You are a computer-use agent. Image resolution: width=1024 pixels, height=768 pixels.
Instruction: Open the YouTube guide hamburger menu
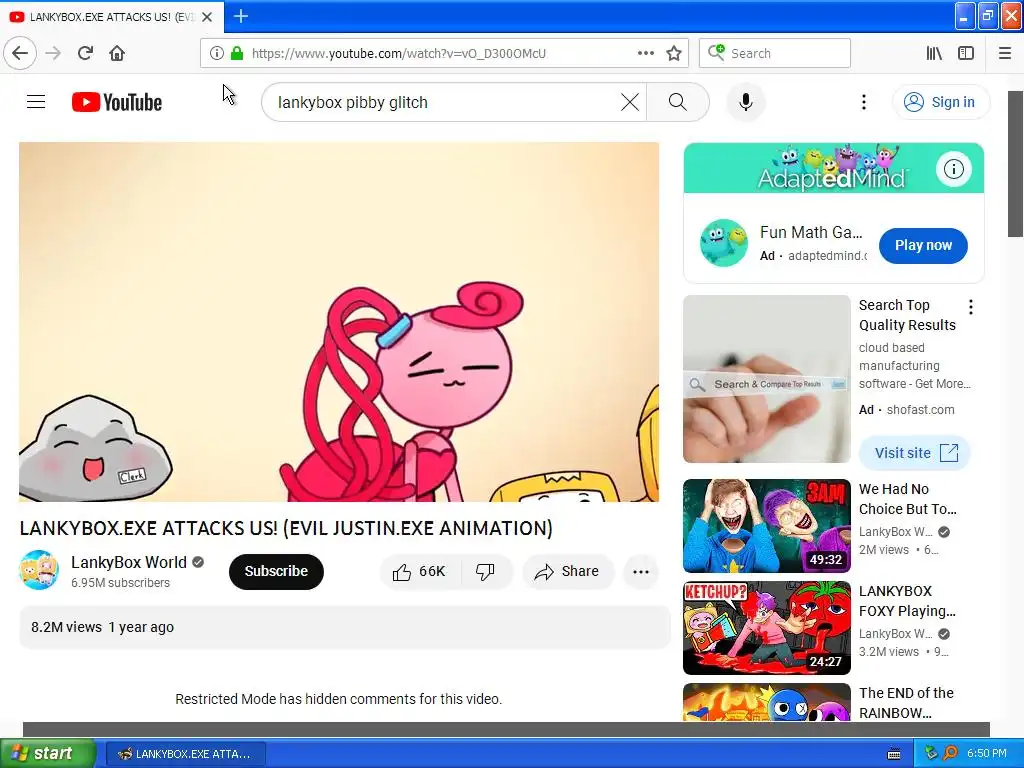tap(36, 102)
